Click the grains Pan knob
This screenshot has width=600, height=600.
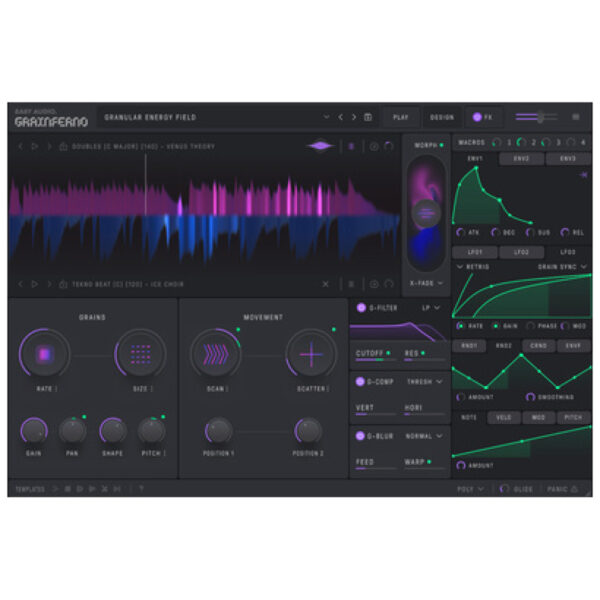tap(72, 431)
